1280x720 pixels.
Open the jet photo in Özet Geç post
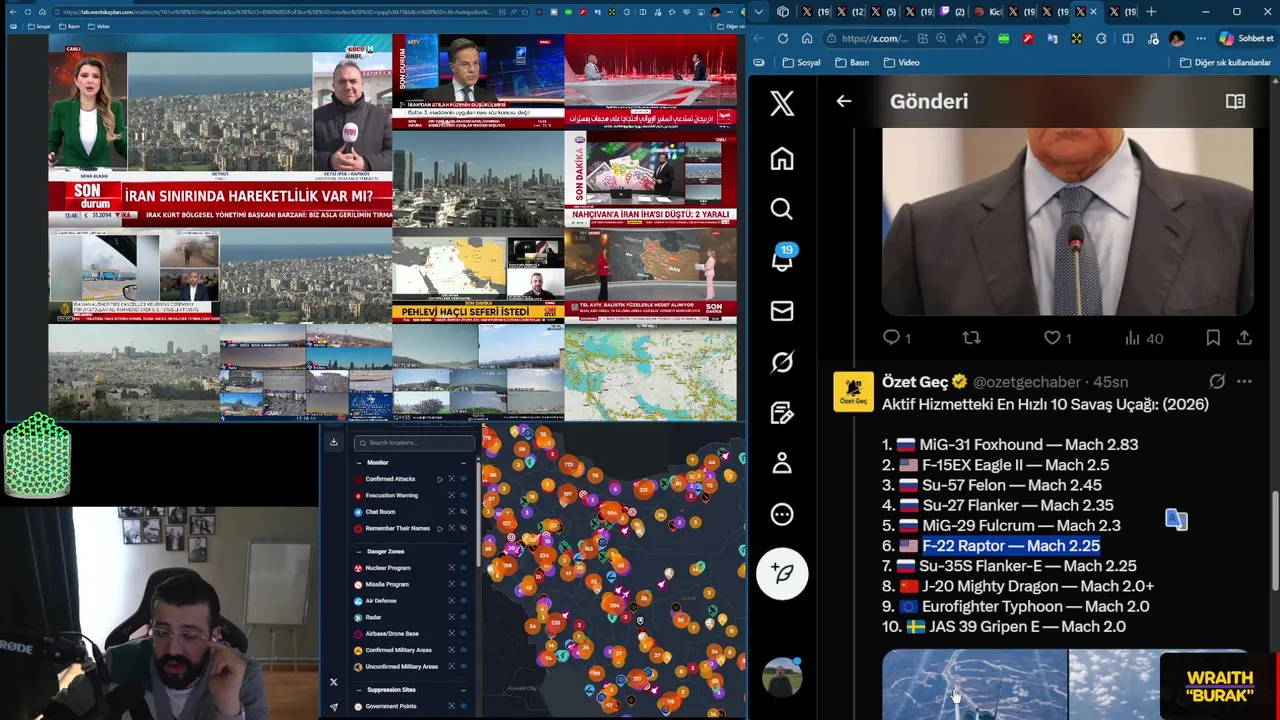(975, 684)
